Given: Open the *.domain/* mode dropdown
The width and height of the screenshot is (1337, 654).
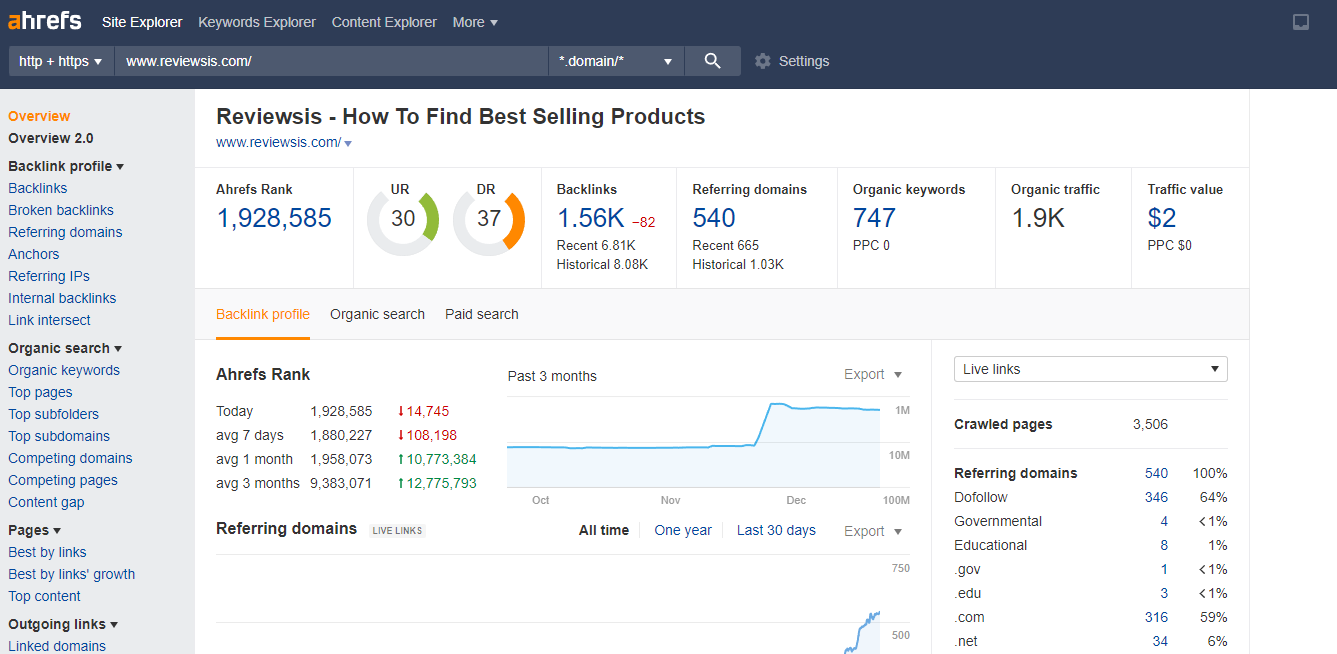Looking at the screenshot, I should [615, 61].
